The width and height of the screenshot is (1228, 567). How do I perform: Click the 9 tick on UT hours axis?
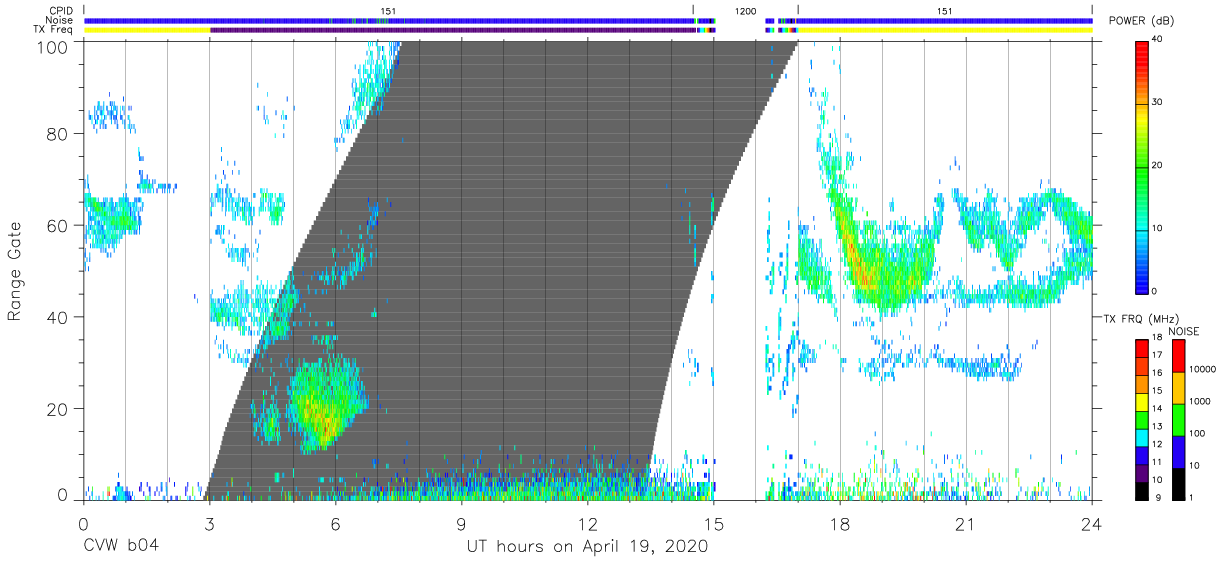coord(461,523)
